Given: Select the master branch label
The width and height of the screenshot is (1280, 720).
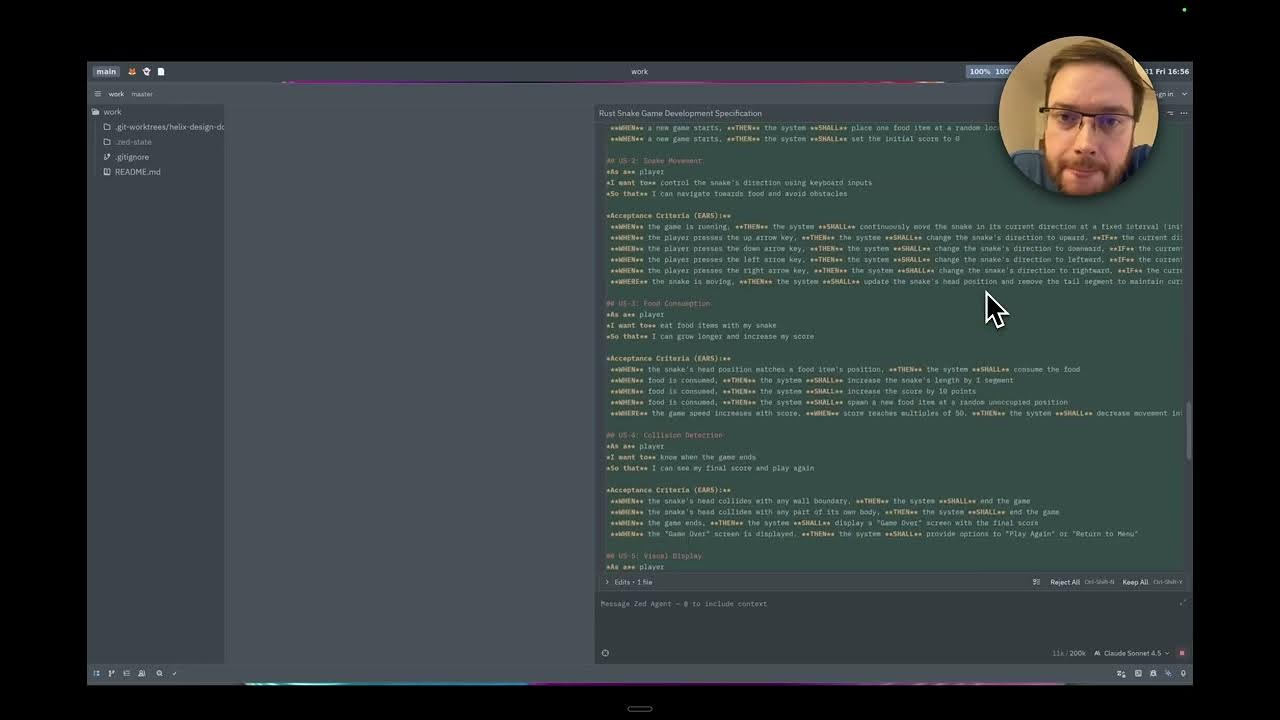Looking at the screenshot, I should click(142, 94).
